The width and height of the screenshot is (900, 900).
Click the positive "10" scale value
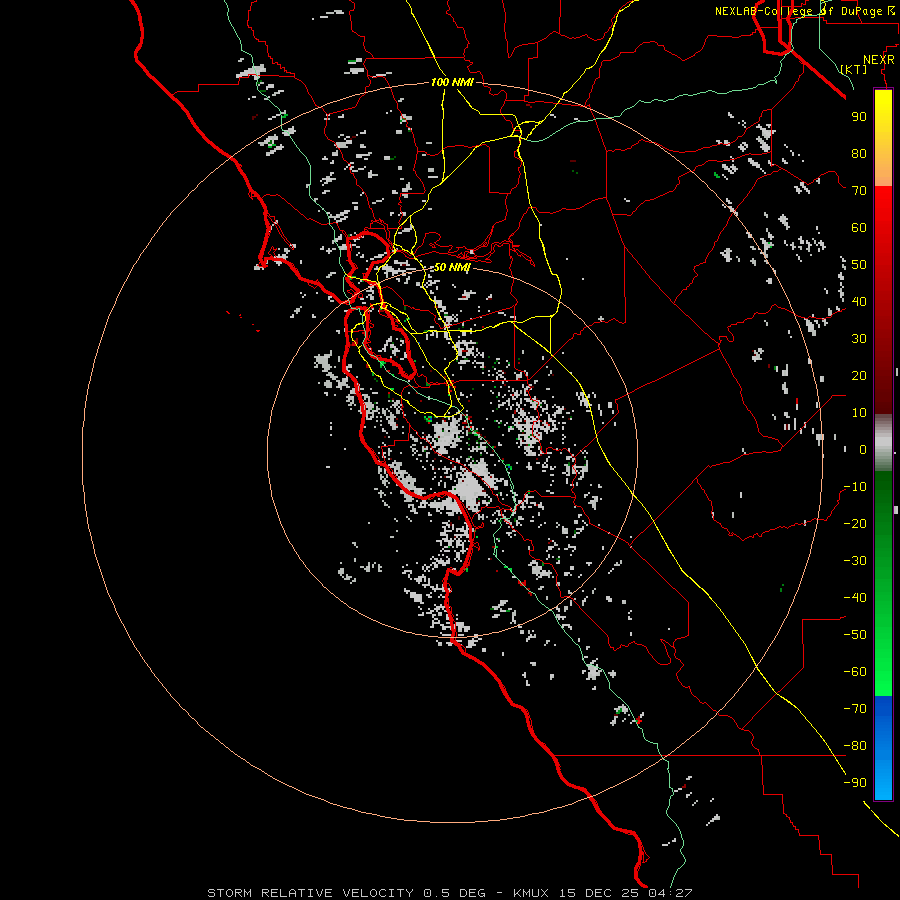(x=859, y=413)
